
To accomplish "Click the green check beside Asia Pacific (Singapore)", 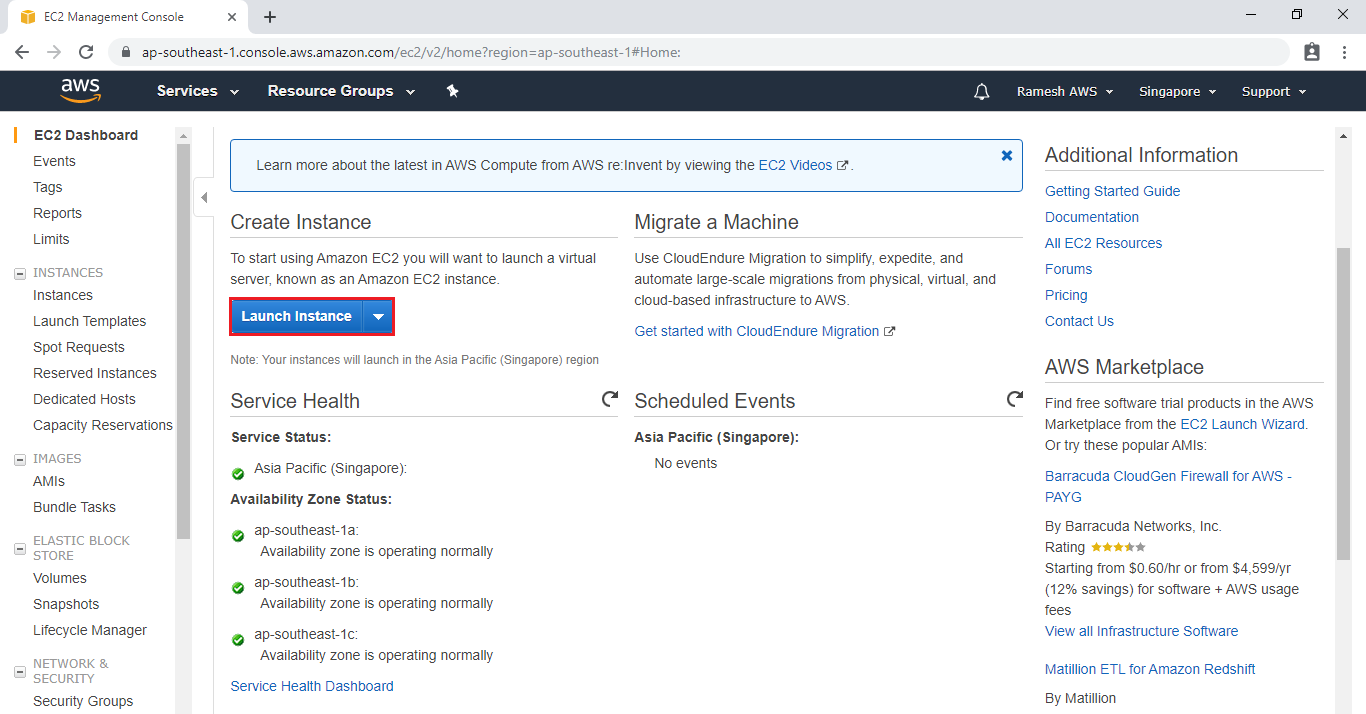I will (238, 474).
